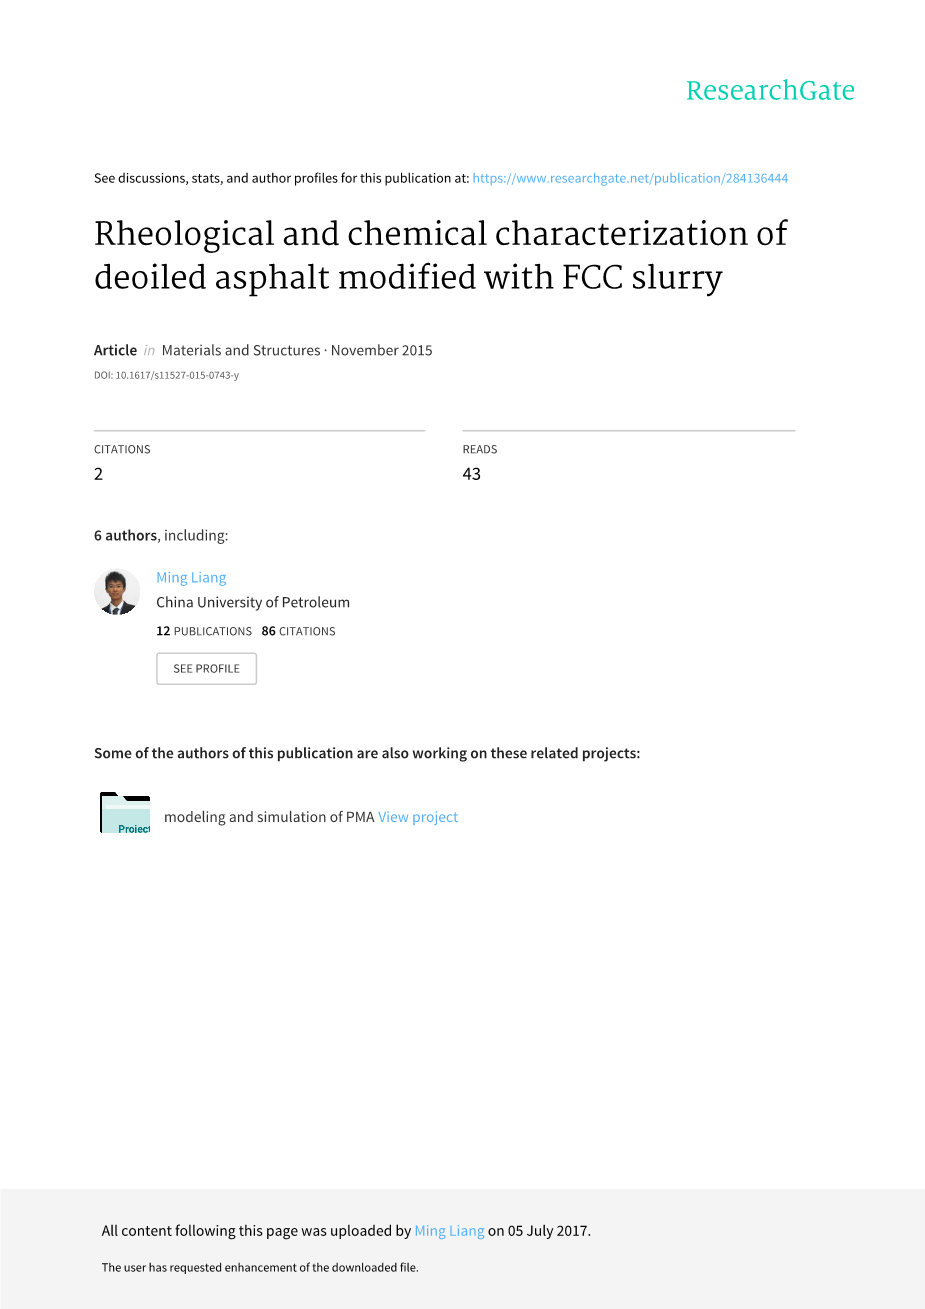Viewport: 925px width, 1309px height.
Task: Click the Ming Liang uploader link in footer
Action: coord(449,1231)
